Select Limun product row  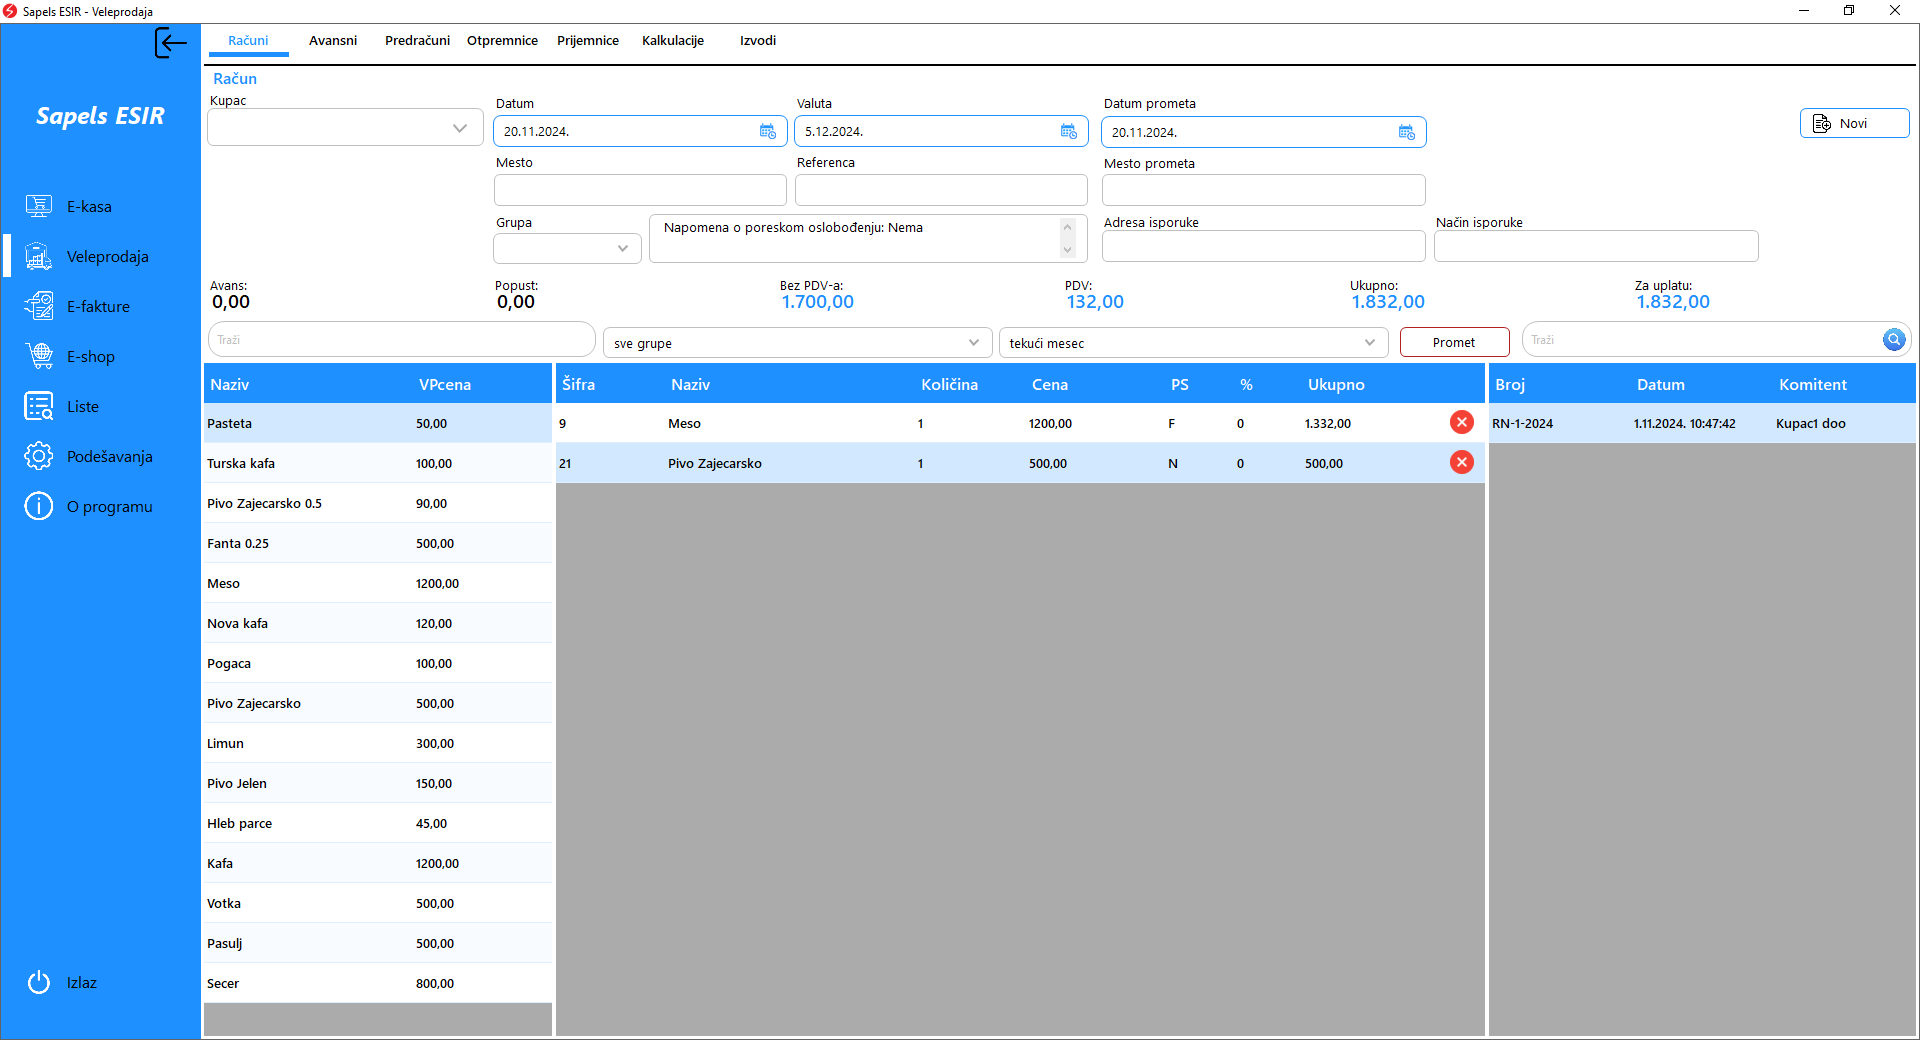tap(378, 743)
